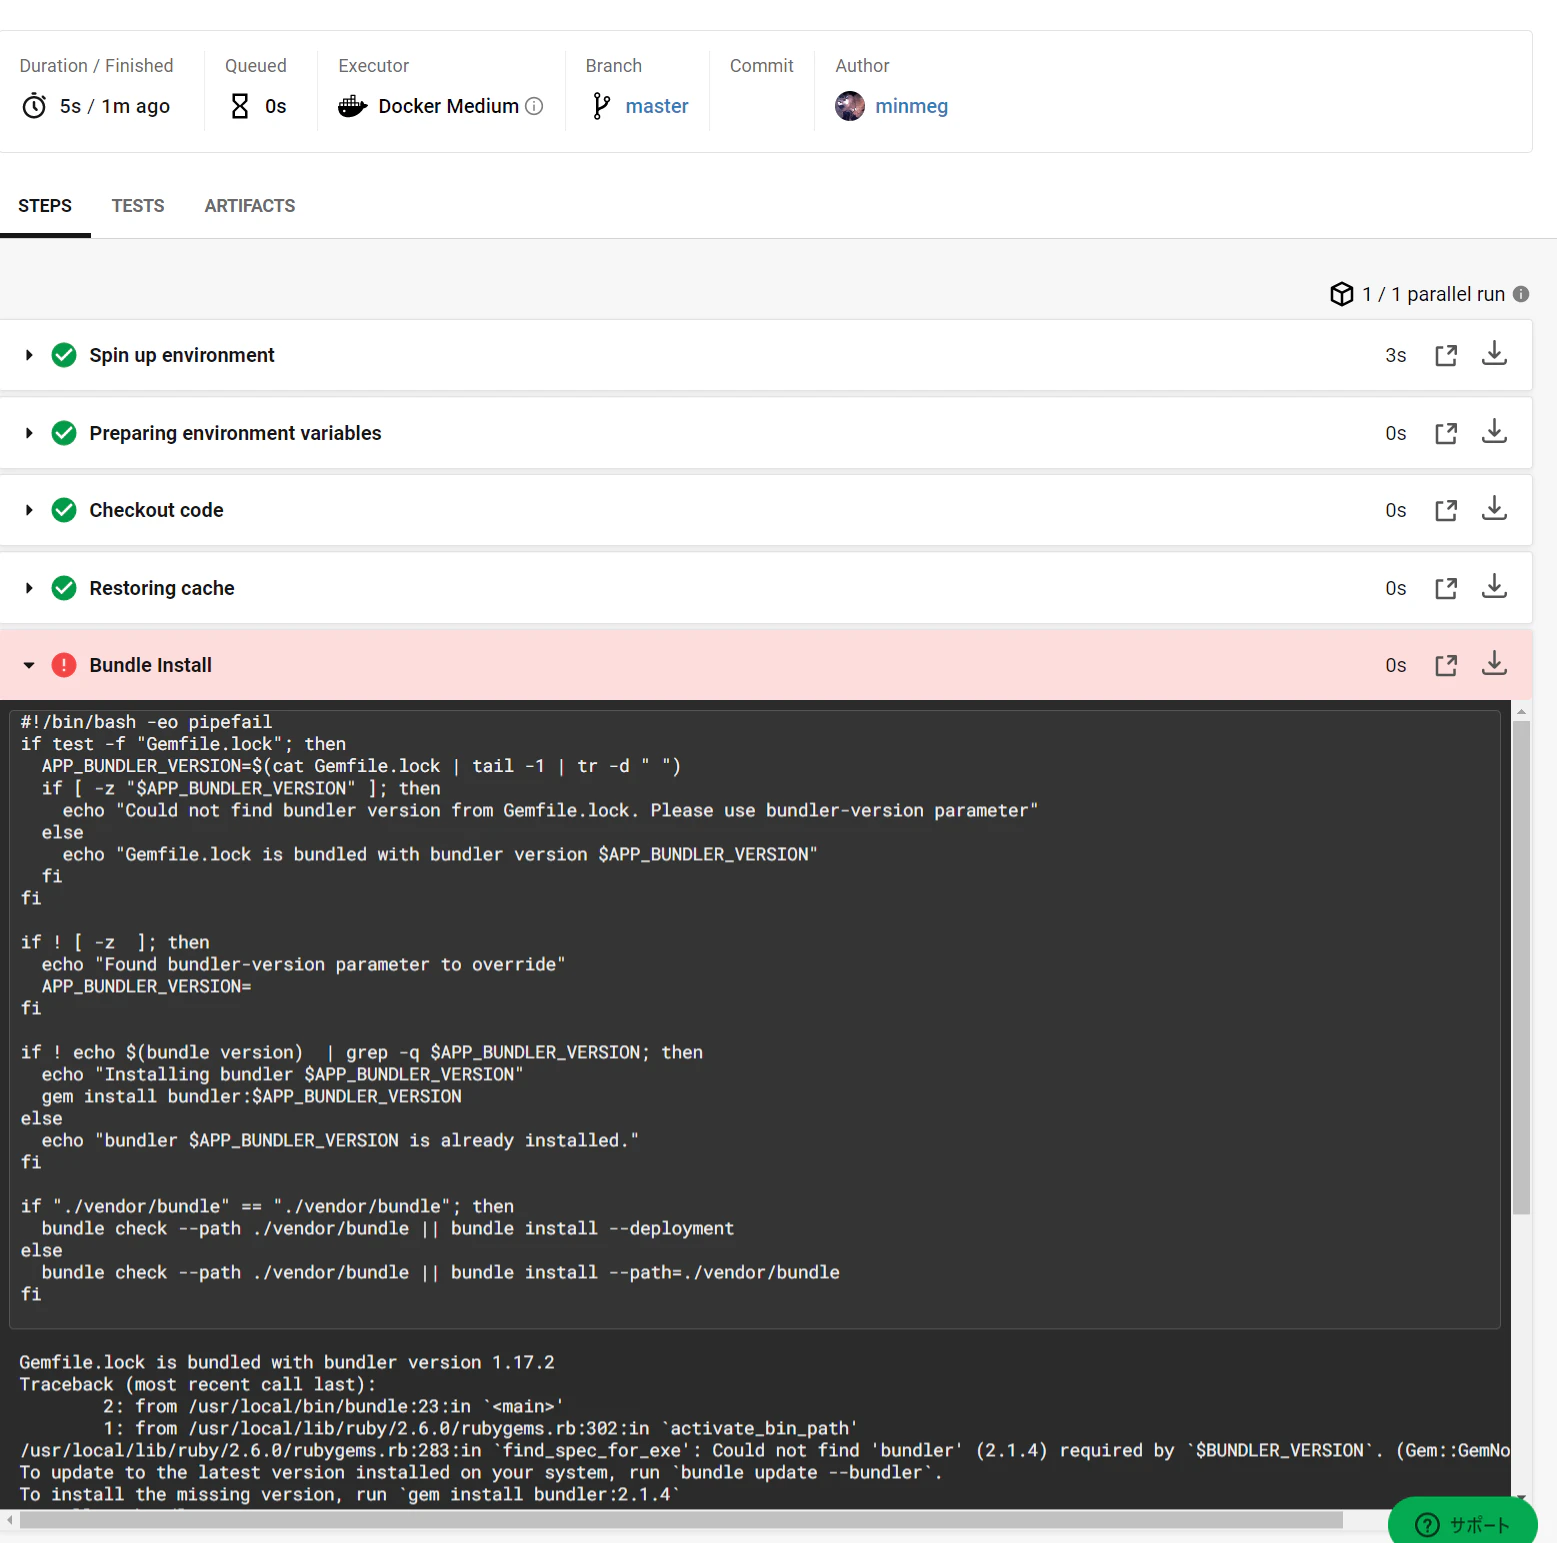Screen dimensions: 1557x1543
Task: Click the Restoring cache step title
Action: [x=162, y=588]
